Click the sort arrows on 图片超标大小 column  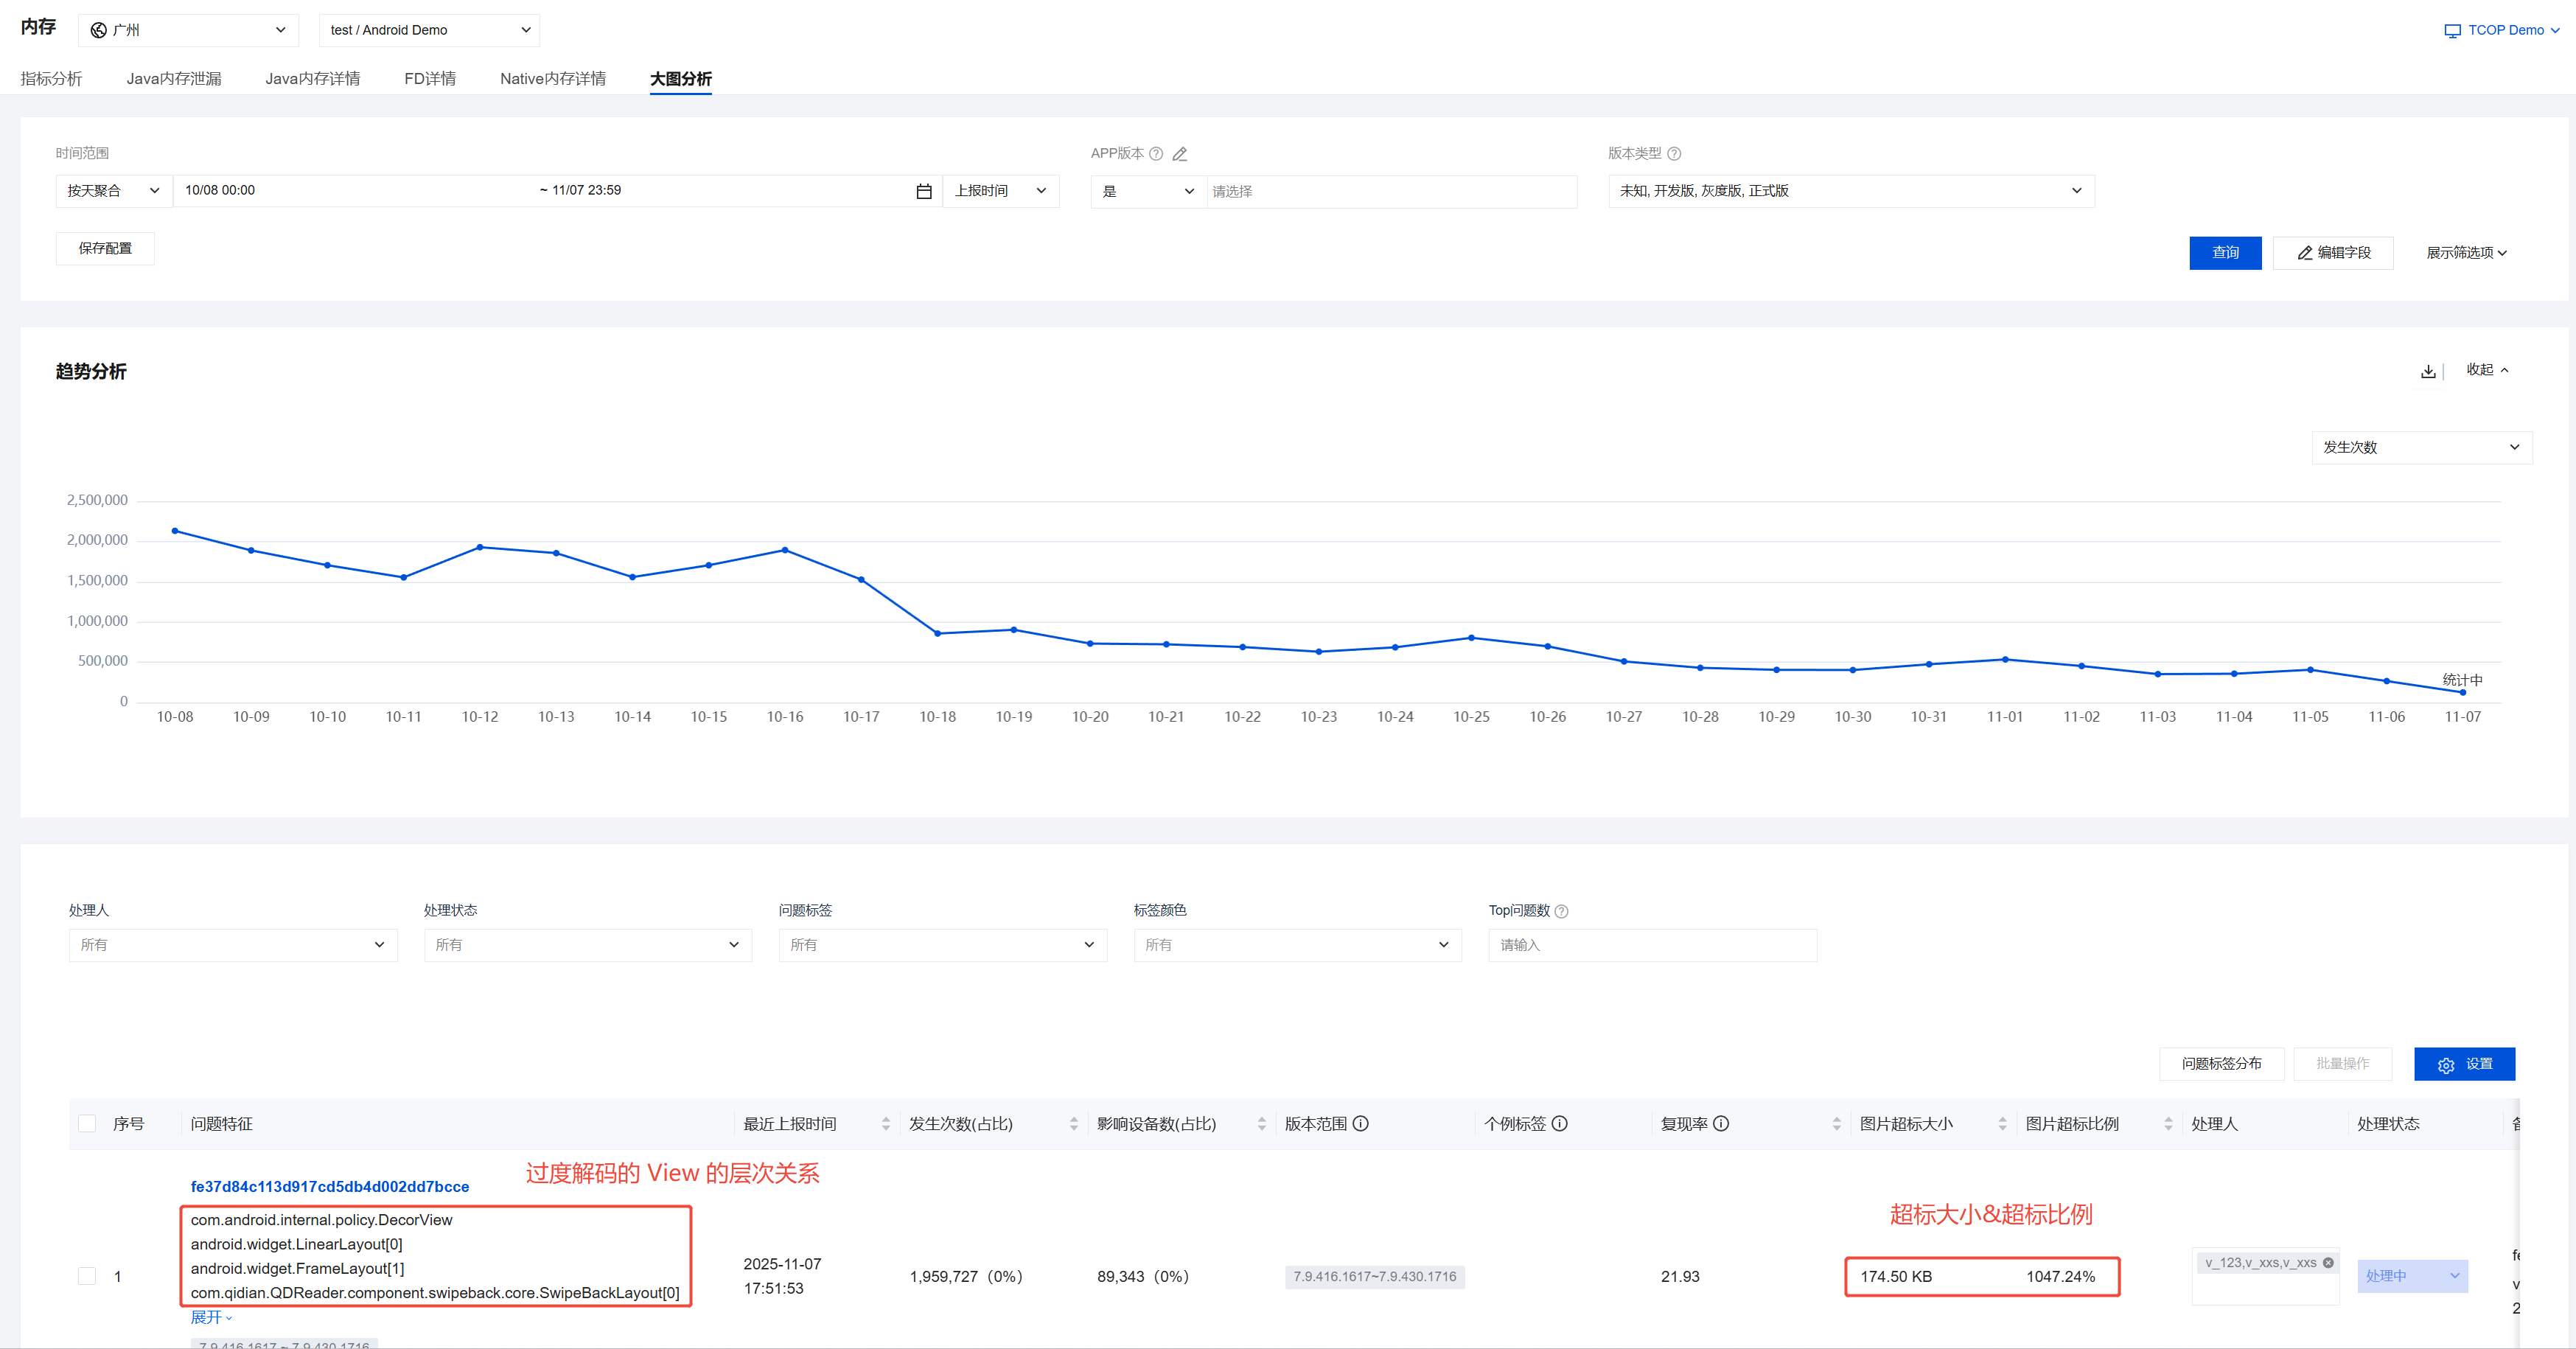(2002, 1124)
